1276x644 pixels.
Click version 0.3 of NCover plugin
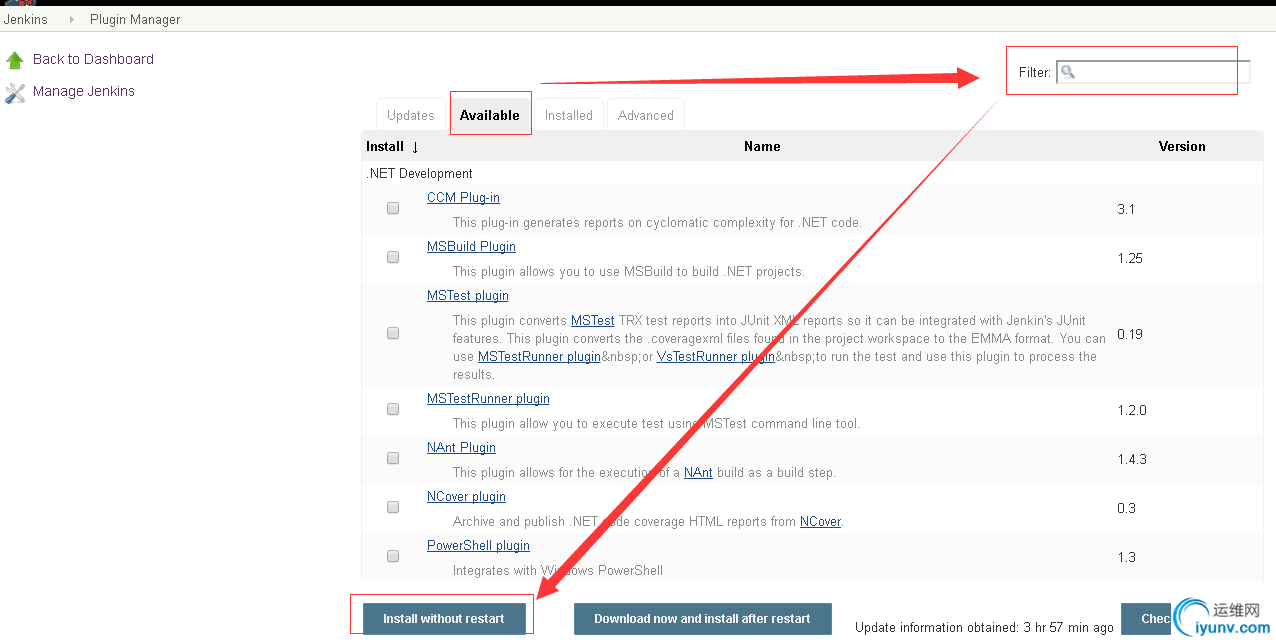(x=1127, y=508)
